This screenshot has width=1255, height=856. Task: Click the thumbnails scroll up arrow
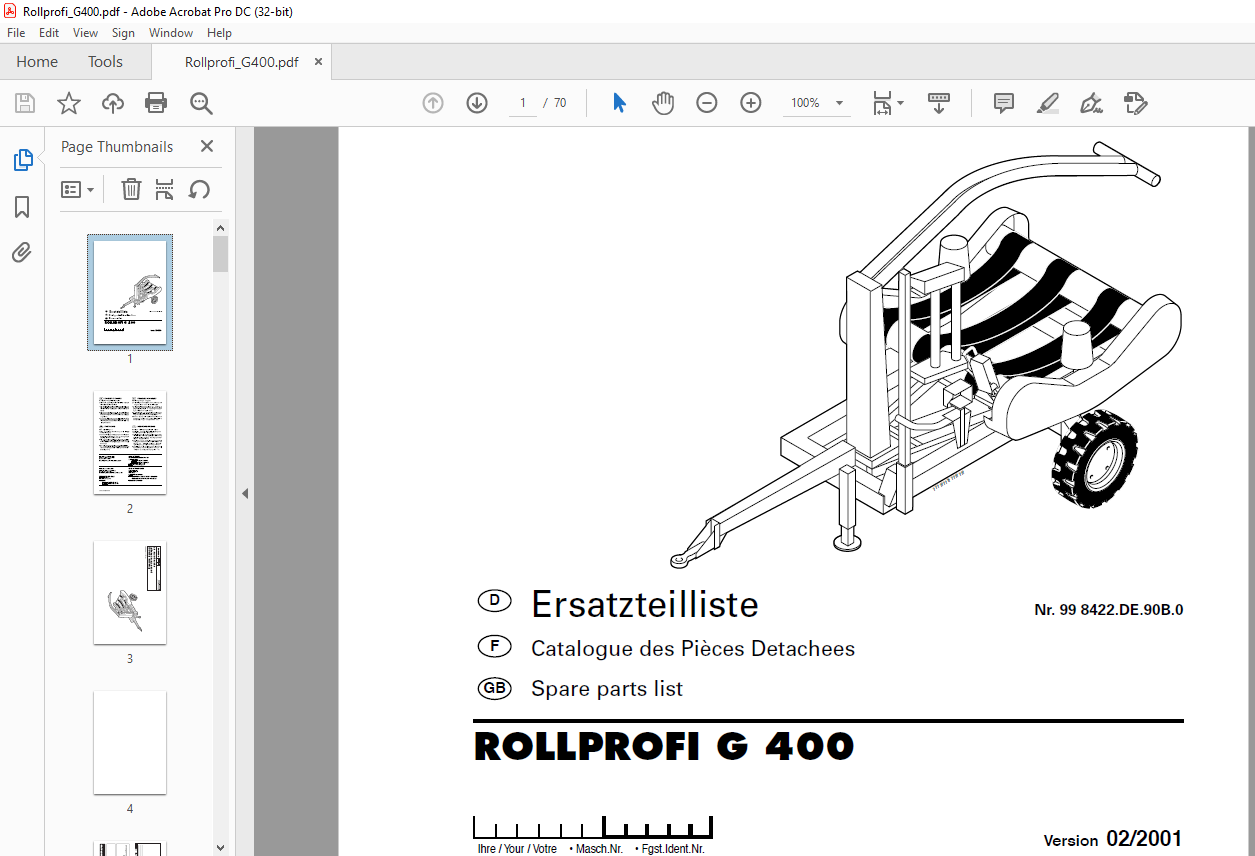tap(220, 228)
